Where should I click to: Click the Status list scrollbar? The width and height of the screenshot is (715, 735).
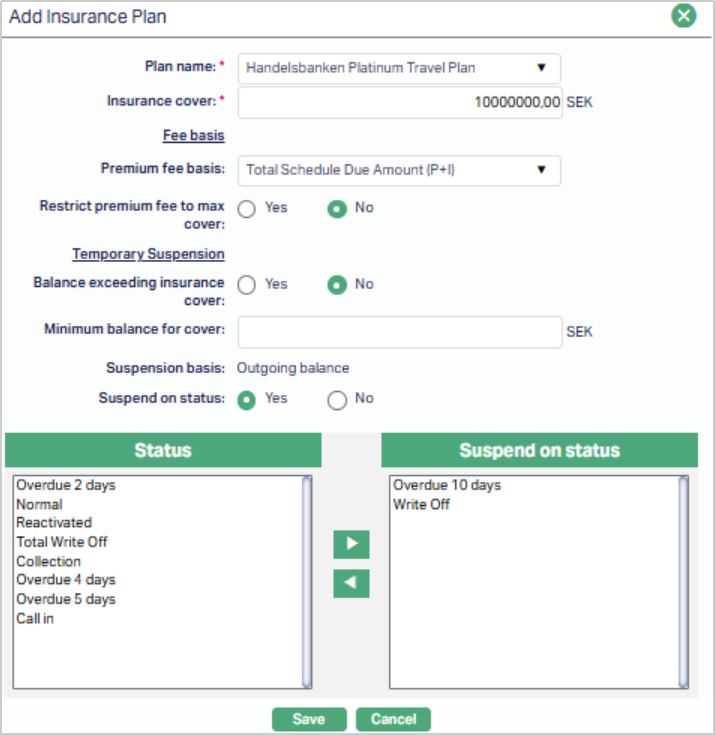307,580
